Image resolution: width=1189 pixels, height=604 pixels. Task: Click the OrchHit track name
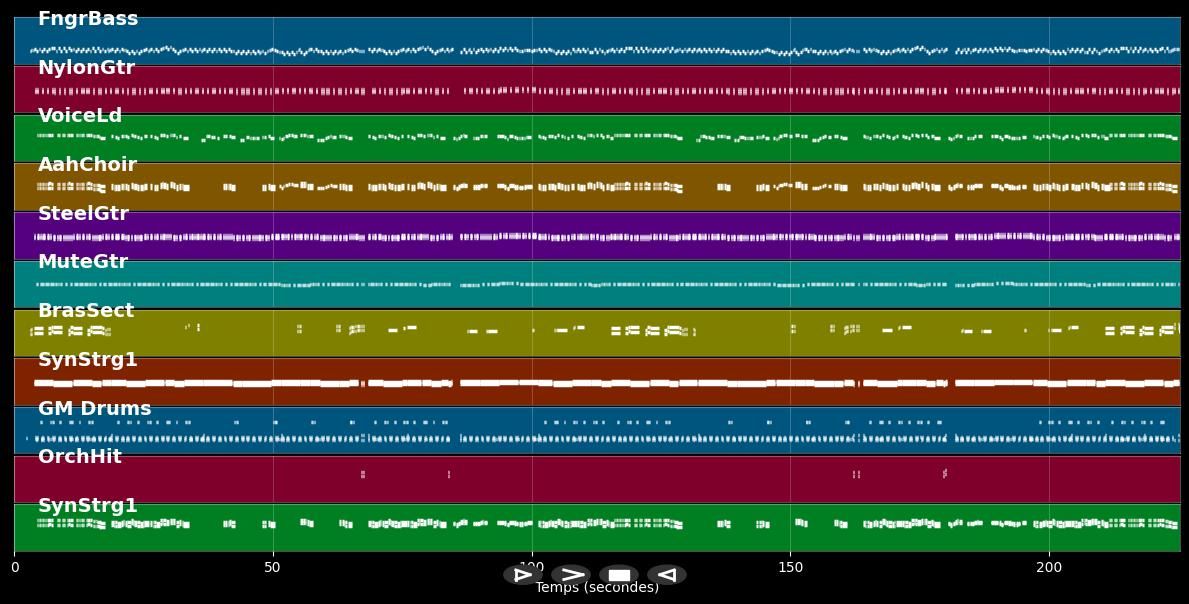click(x=80, y=457)
